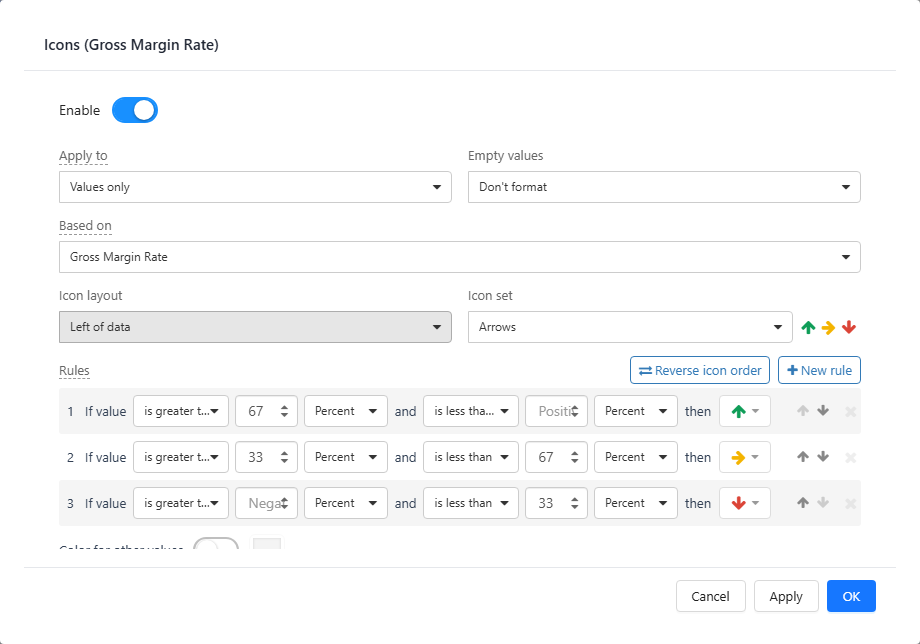This screenshot has width=920, height=644.
Task: Open the Apply to dropdown
Action: [255, 187]
